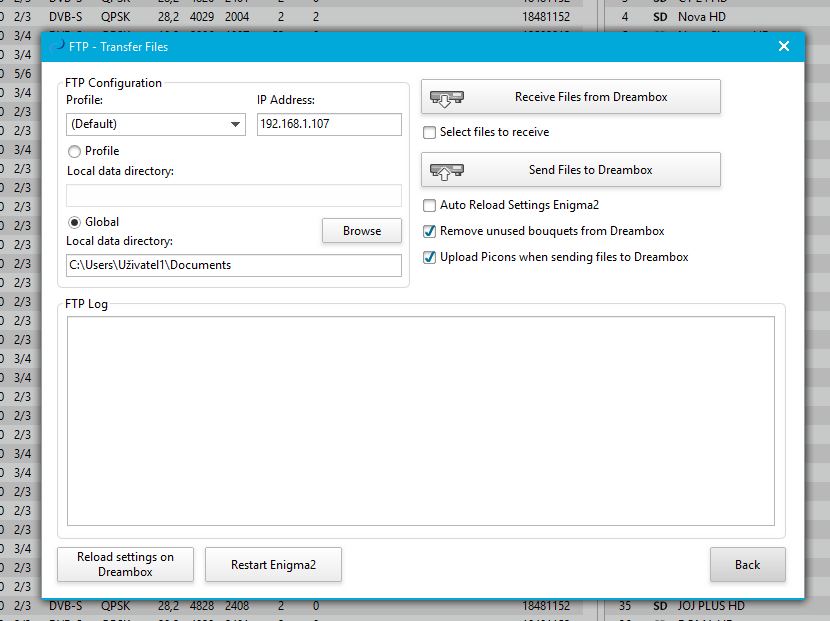Click the upload icon on Send Files button

447,171
